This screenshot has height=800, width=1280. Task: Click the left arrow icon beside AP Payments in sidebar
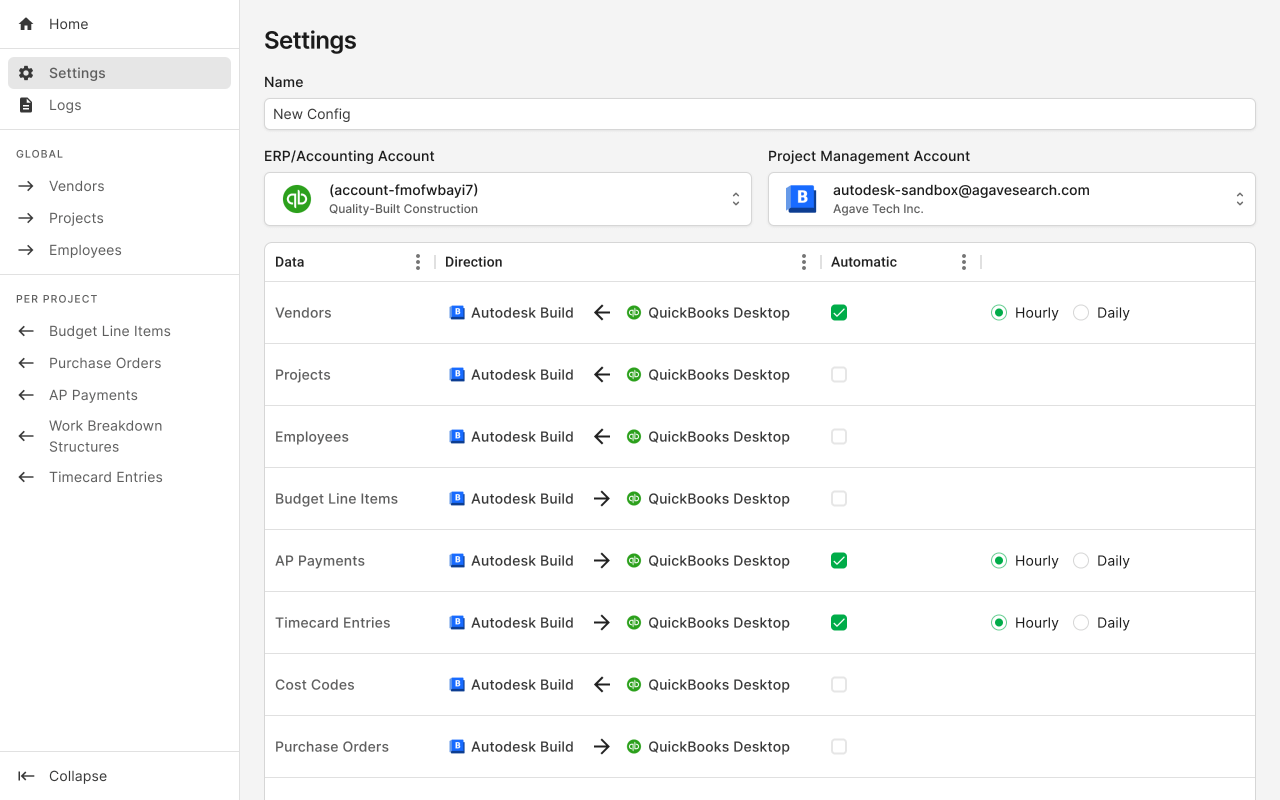(x=26, y=395)
